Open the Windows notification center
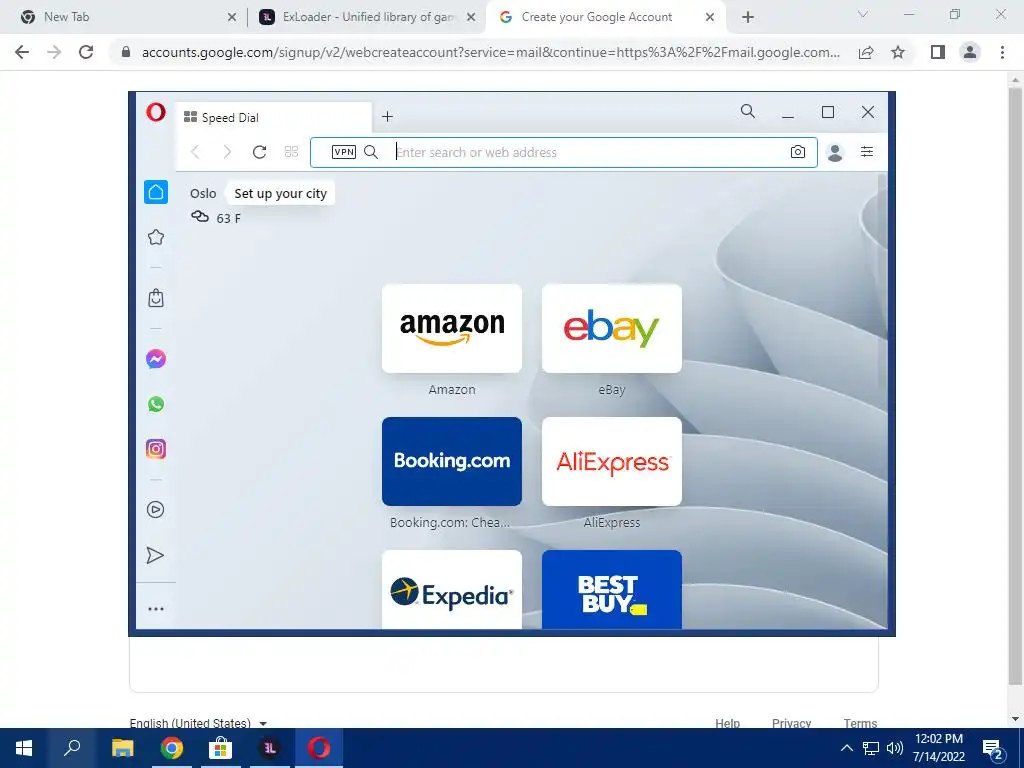Image resolution: width=1024 pixels, height=768 pixels. (993, 748)
